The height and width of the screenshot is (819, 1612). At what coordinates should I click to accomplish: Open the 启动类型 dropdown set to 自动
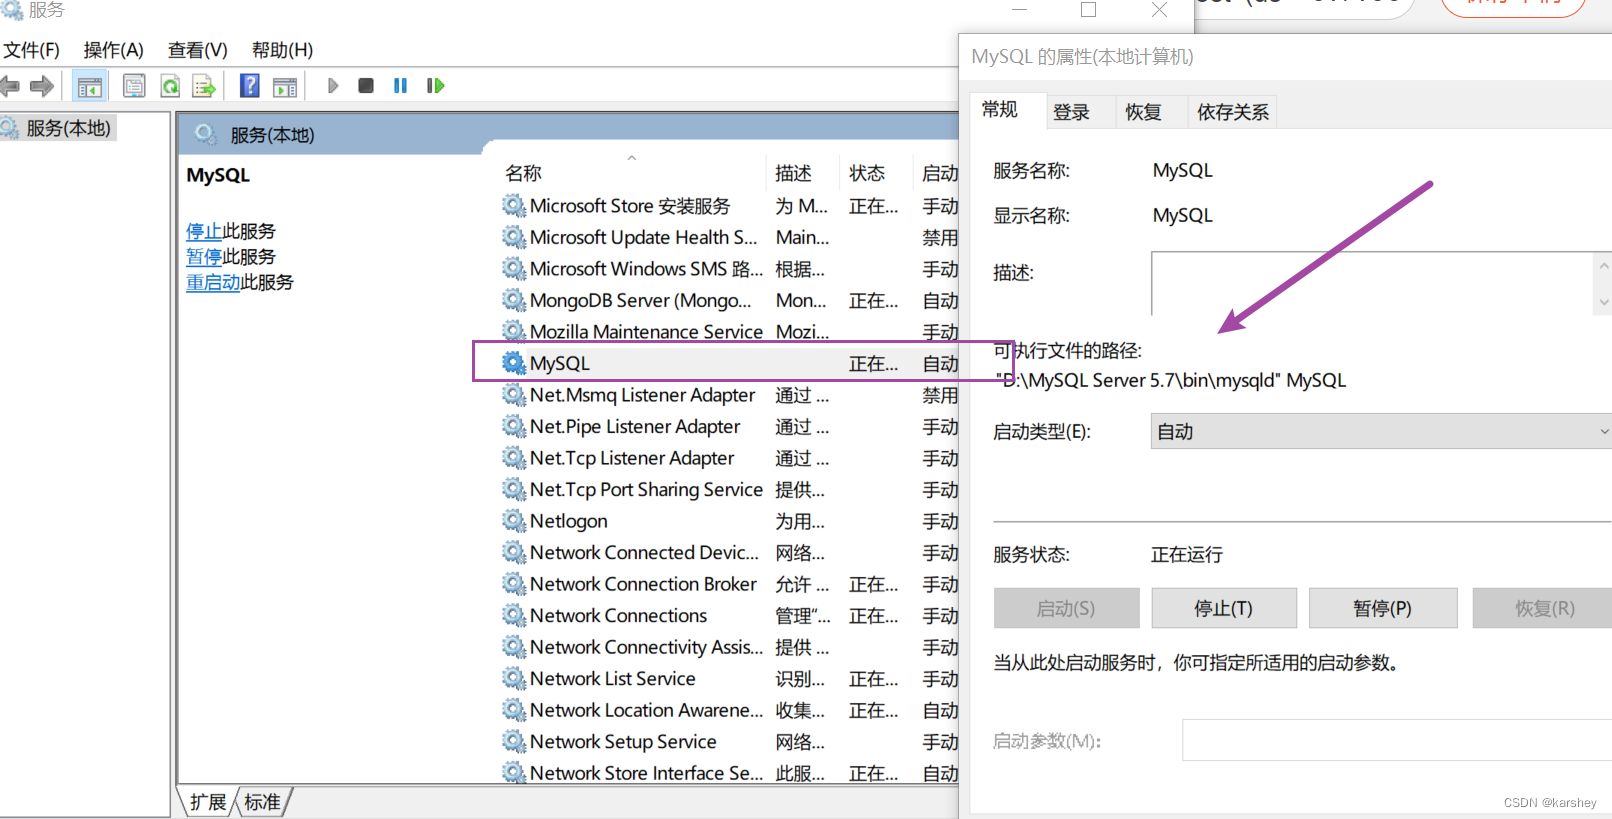point(1381,432)
